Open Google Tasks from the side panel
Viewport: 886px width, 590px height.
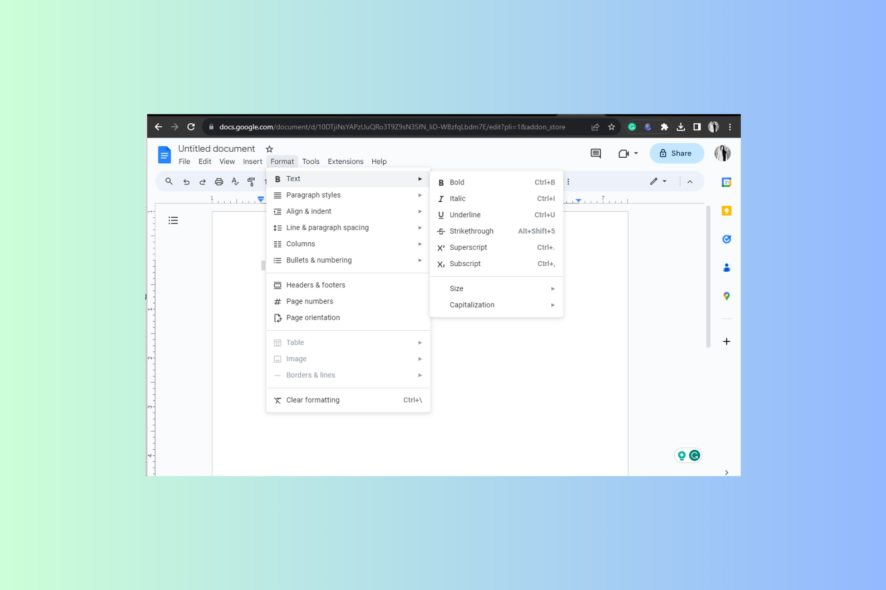726,239
